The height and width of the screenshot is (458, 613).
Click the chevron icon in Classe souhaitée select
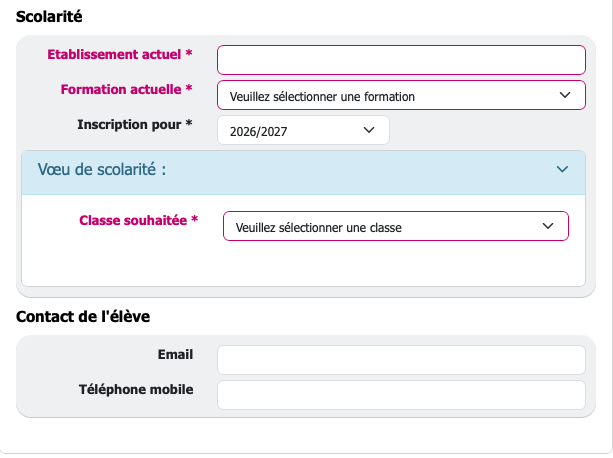(548, 227)
